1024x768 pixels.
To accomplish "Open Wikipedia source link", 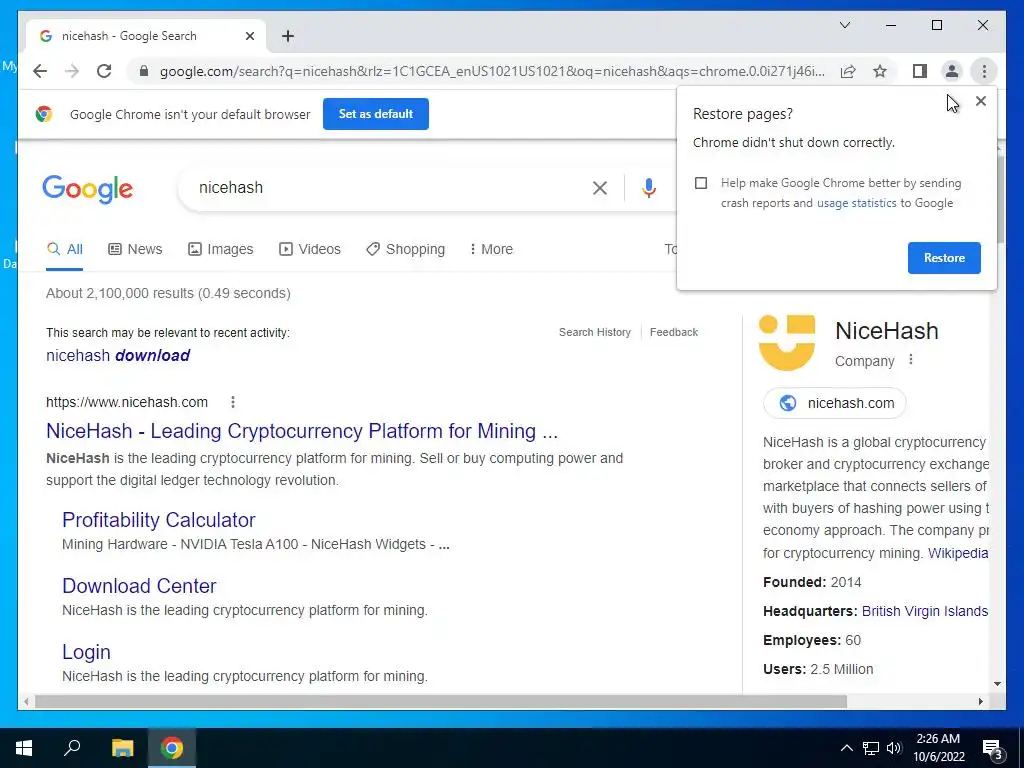I will pyautogui.click(x=957, y=553).
